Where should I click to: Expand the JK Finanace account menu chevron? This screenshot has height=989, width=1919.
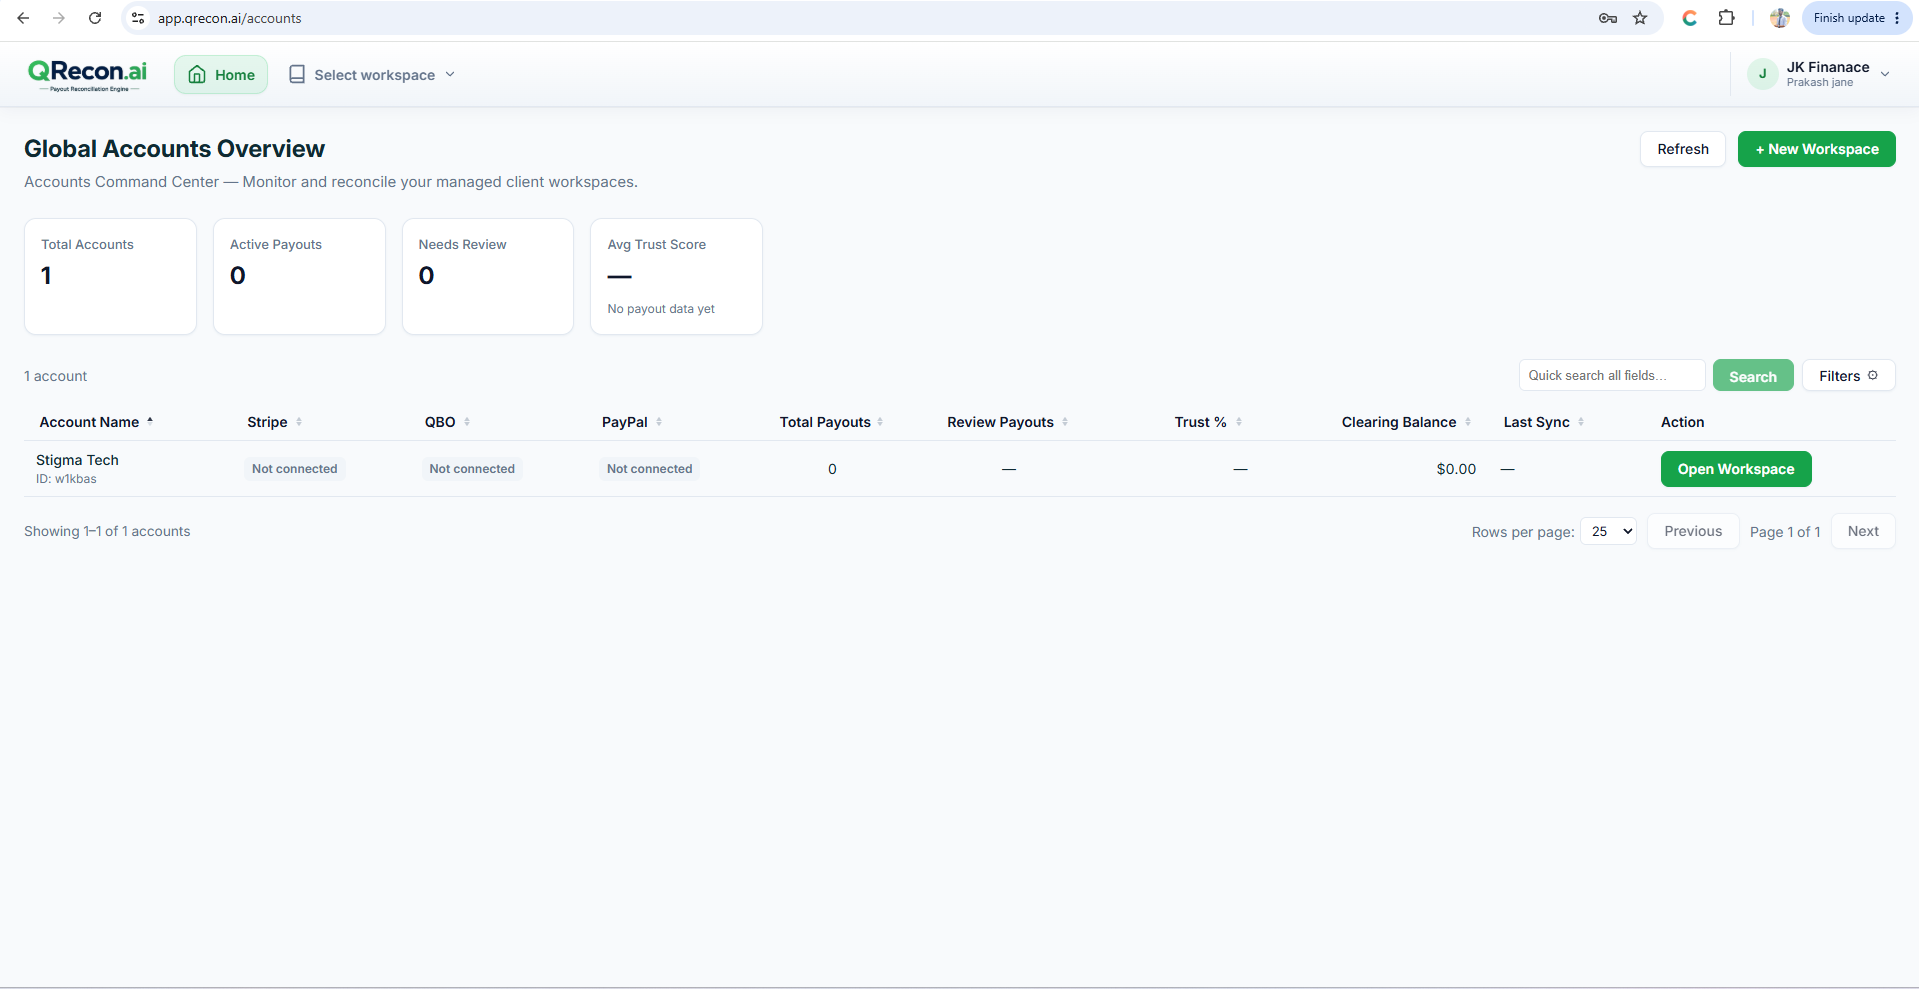click(x=1885, y=74)
